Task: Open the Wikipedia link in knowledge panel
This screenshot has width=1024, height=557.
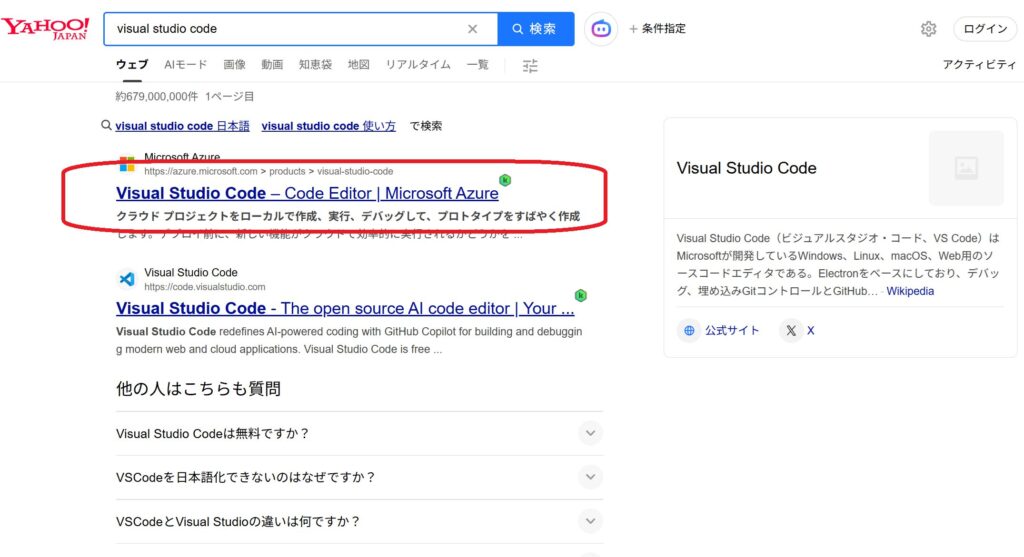Action: coord(910,291)
